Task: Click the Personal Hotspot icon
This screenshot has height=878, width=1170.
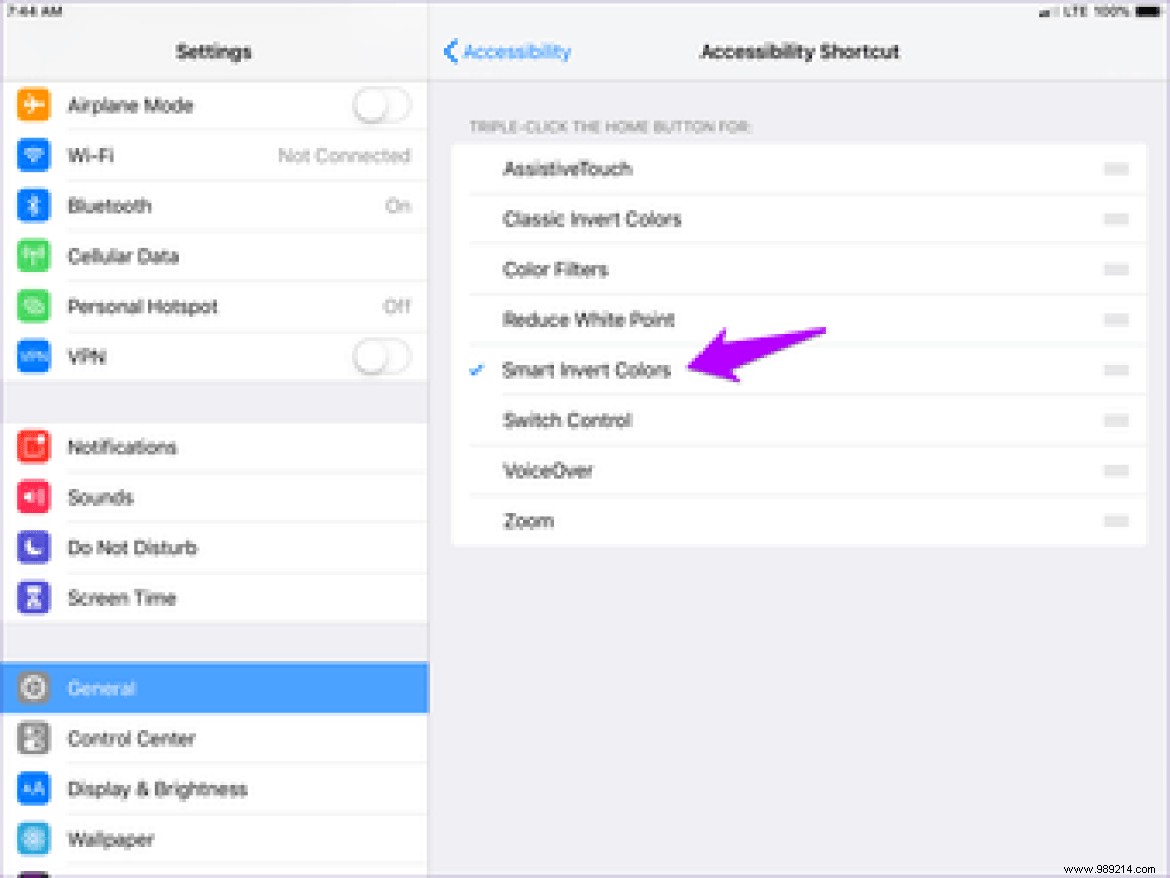Action: [x=36, y=306]
